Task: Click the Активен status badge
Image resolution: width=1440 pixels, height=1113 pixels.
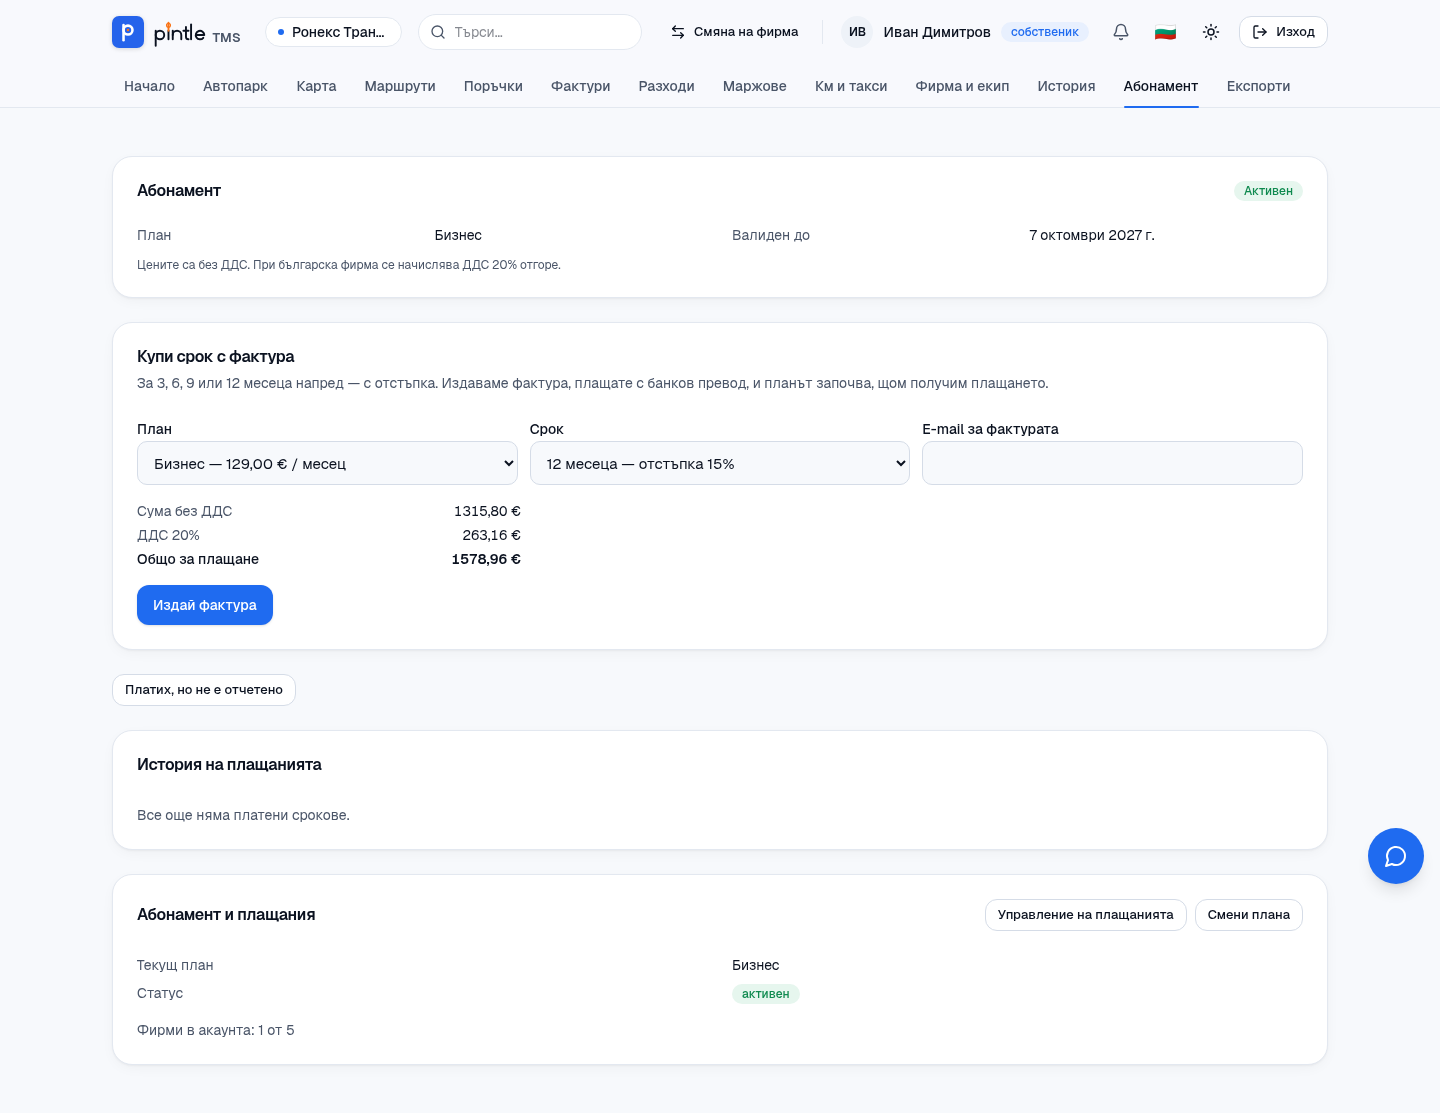Action: click(1268, 191)
